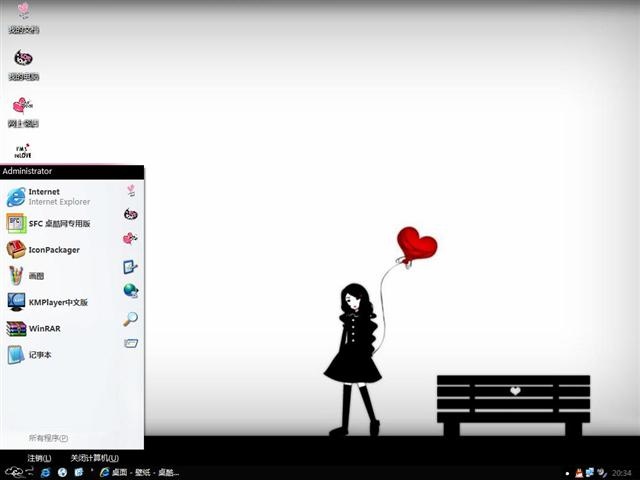The width and height of the screenshot is (640, 480).
Task: Click Internet Explorer quick launch icon
Action: pyautogui.click(x=45, y=473)
